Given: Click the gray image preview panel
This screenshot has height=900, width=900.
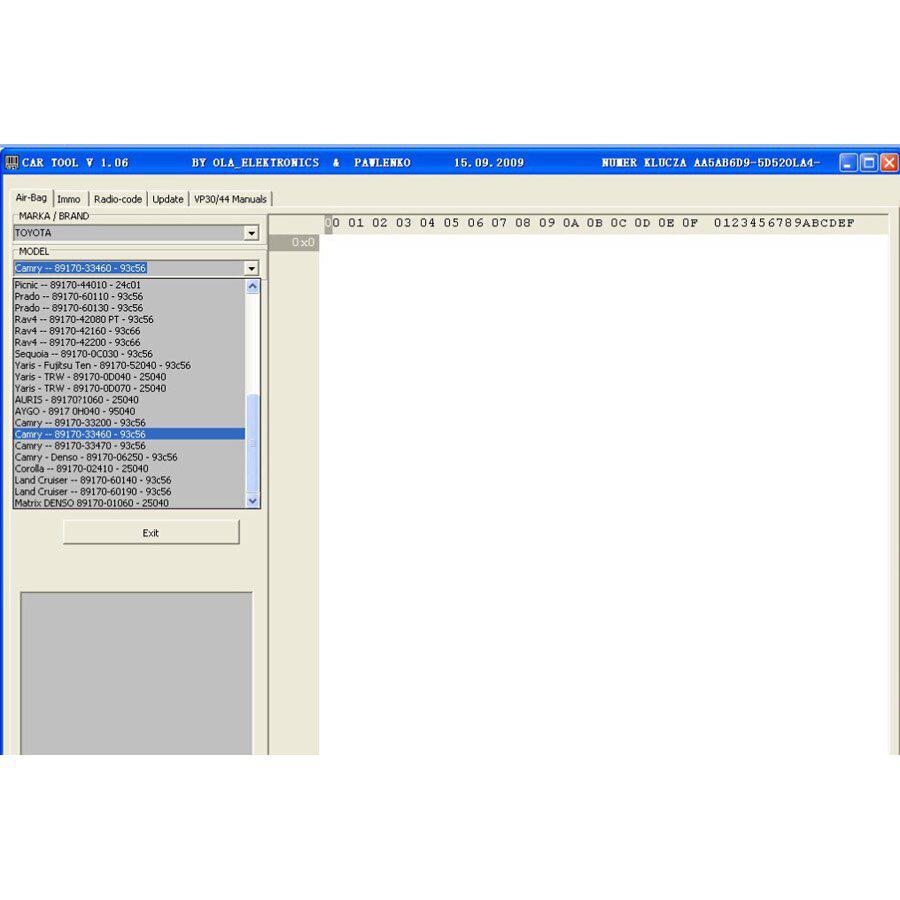Looking at the screenshot, I should (137, 673).
